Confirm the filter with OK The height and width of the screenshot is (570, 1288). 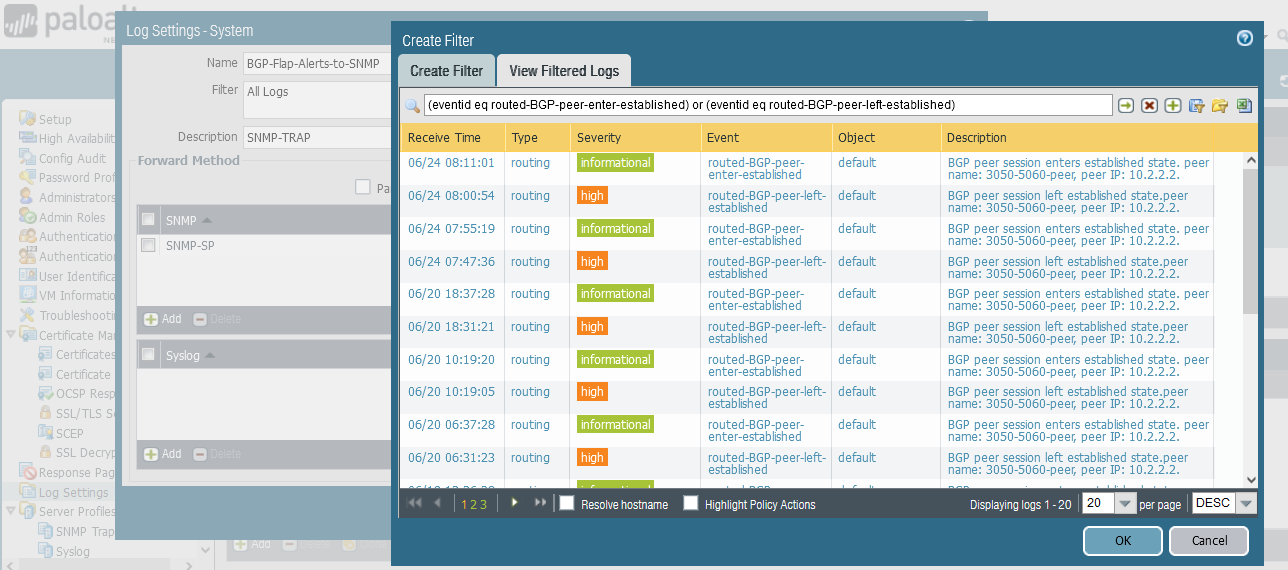coord(1122,541)
